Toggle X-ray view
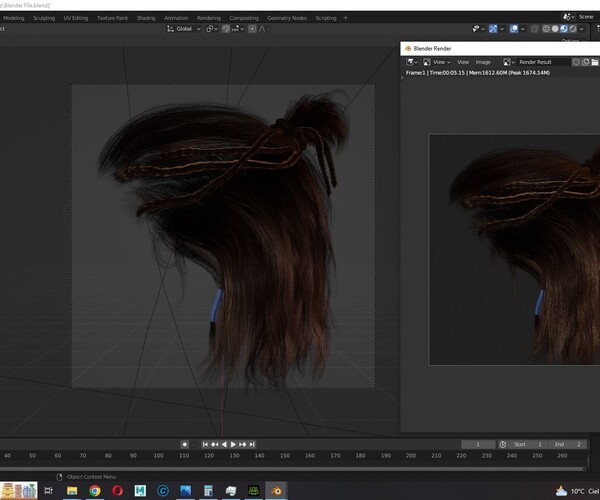Screen dimensions: 600x500 (x=535, y=29)
